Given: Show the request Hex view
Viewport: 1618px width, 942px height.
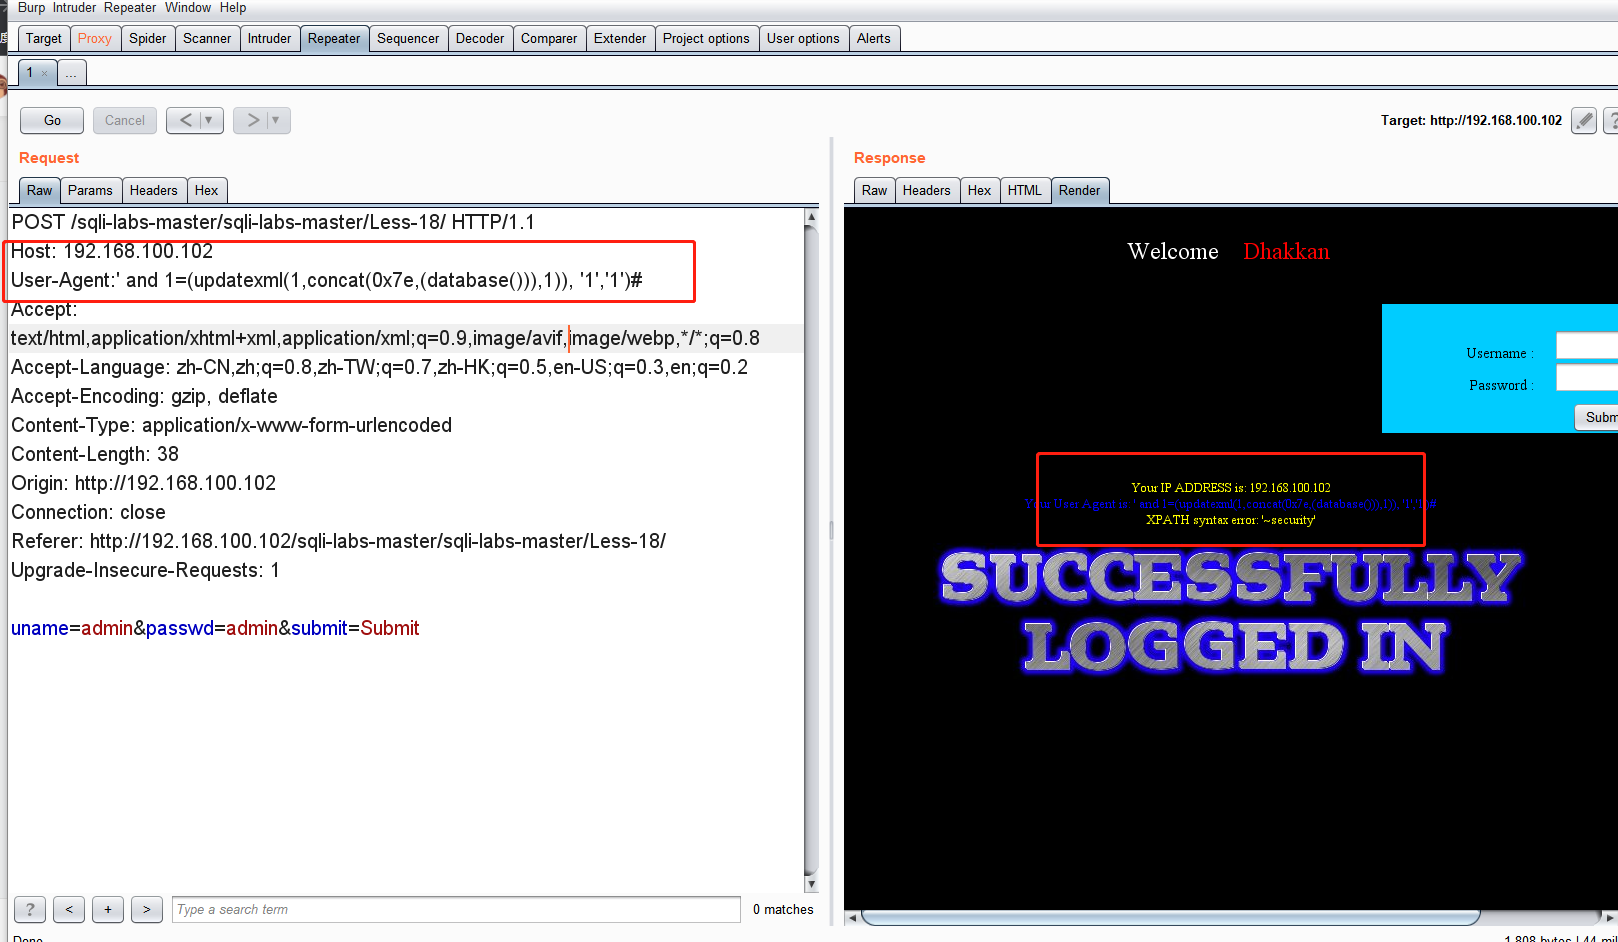Looking at the screenshot, I should coord(207,190).
